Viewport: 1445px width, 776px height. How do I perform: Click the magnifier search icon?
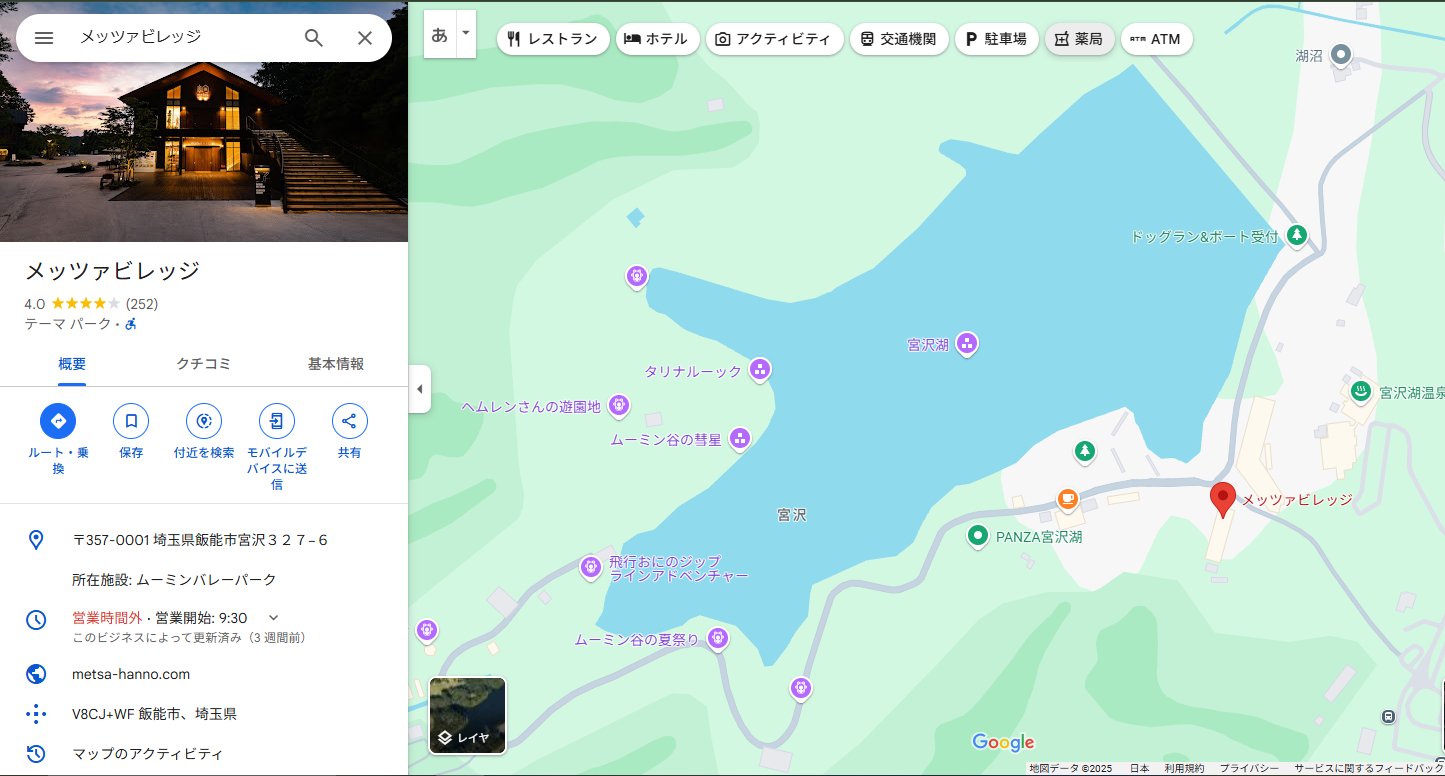pos(314,38)
